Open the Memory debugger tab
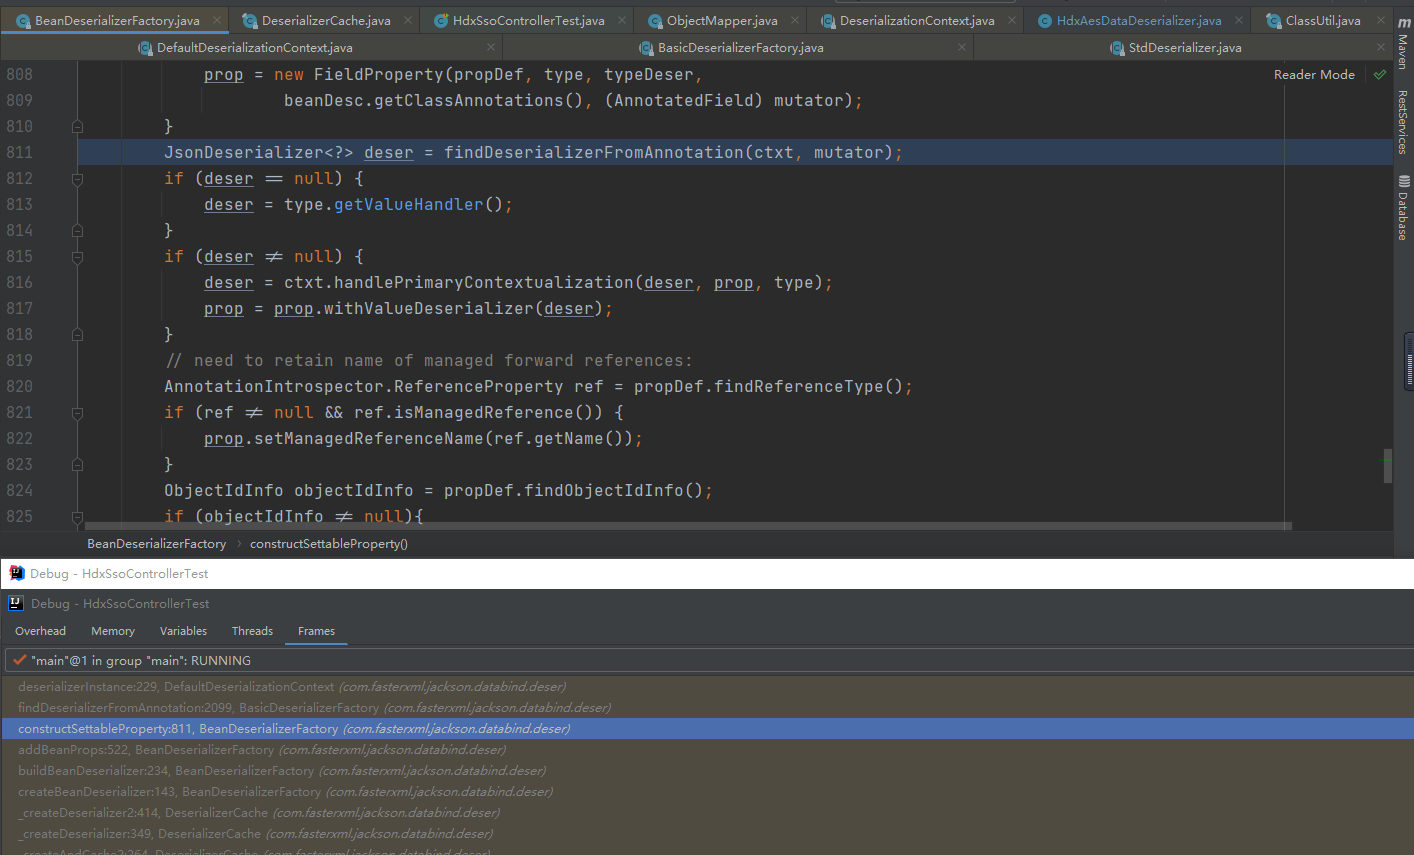 point(113,631)
